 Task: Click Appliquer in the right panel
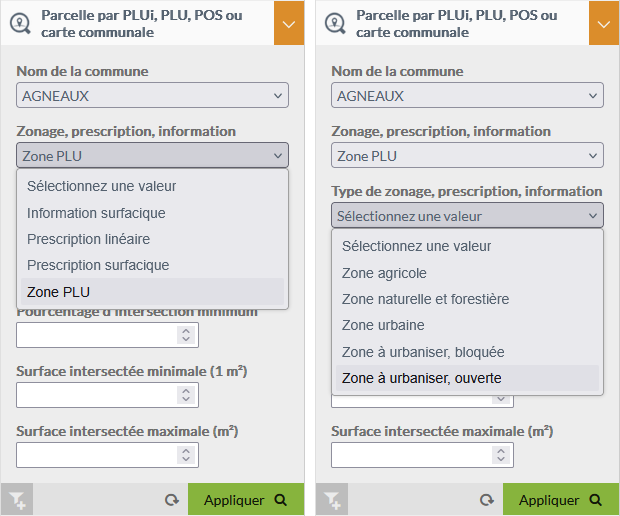pyautogui.click(x=561, y=500)
